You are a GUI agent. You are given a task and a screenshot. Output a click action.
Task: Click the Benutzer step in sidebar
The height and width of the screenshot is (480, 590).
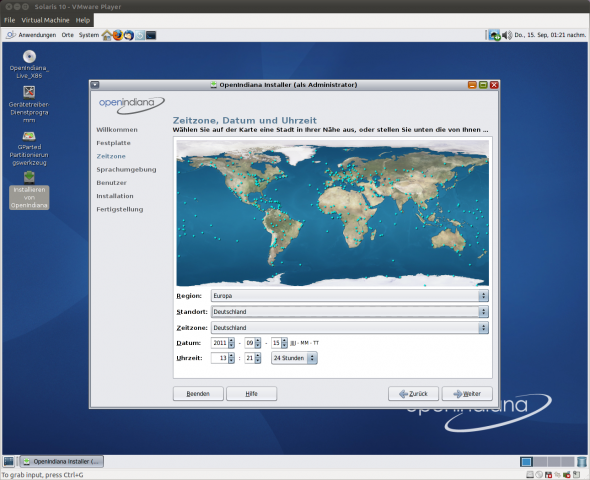(x=111, y=183)
